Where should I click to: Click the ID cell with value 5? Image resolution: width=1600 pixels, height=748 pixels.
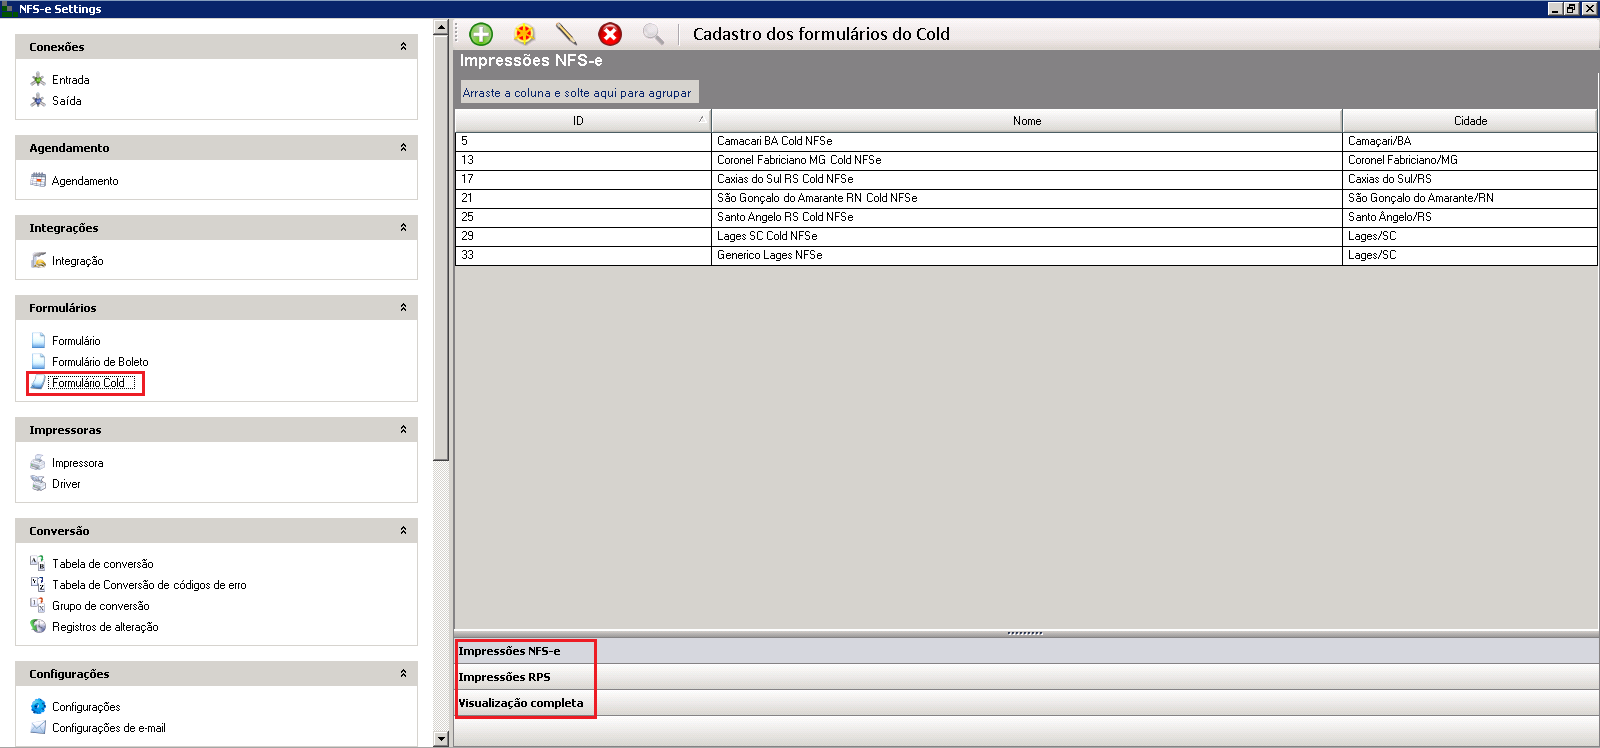click(583, 141)
